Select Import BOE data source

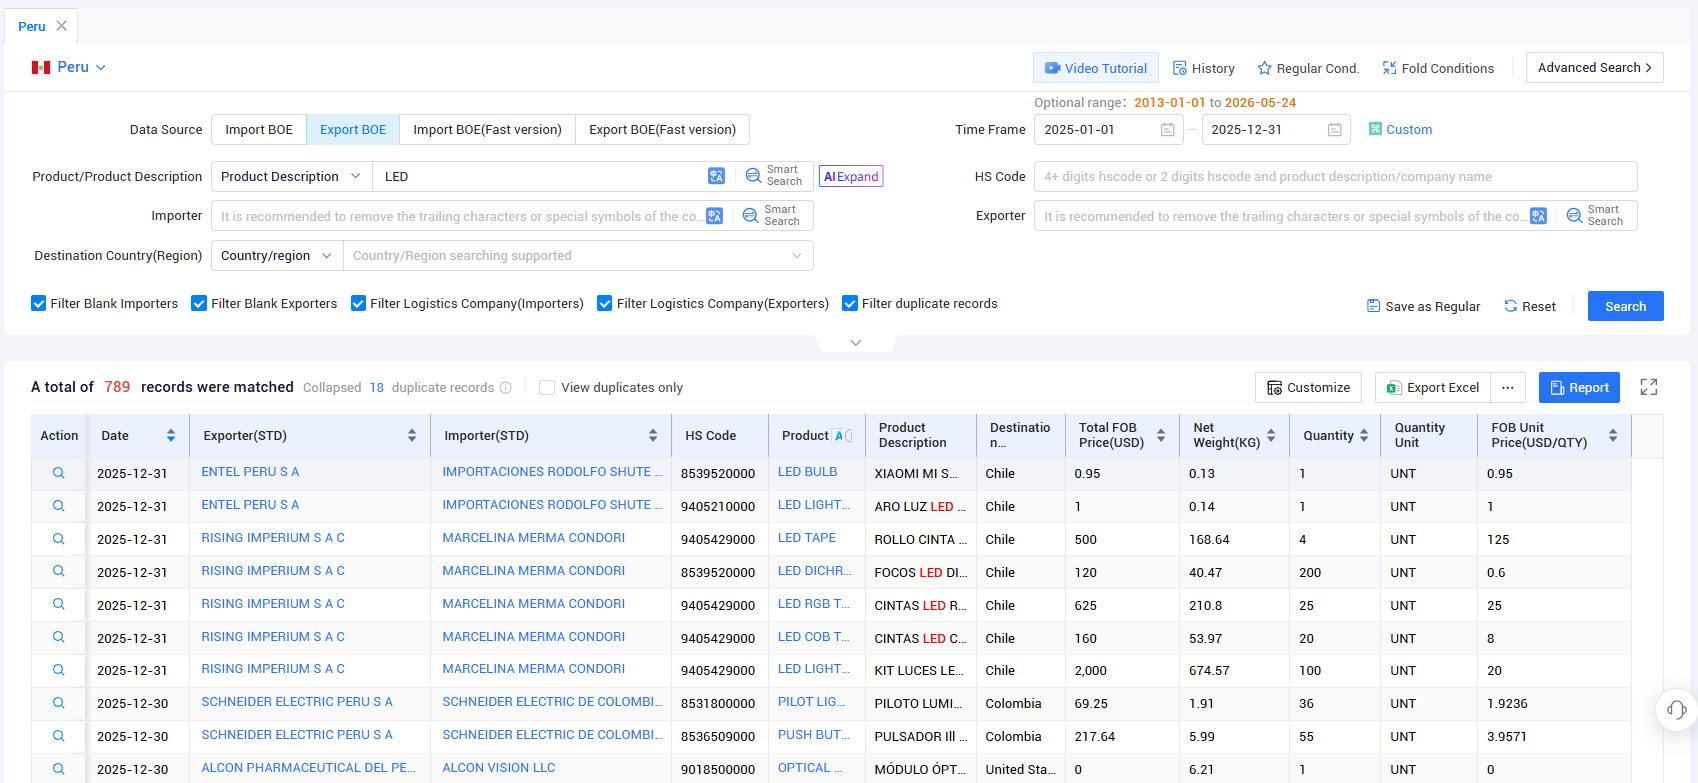259,130
